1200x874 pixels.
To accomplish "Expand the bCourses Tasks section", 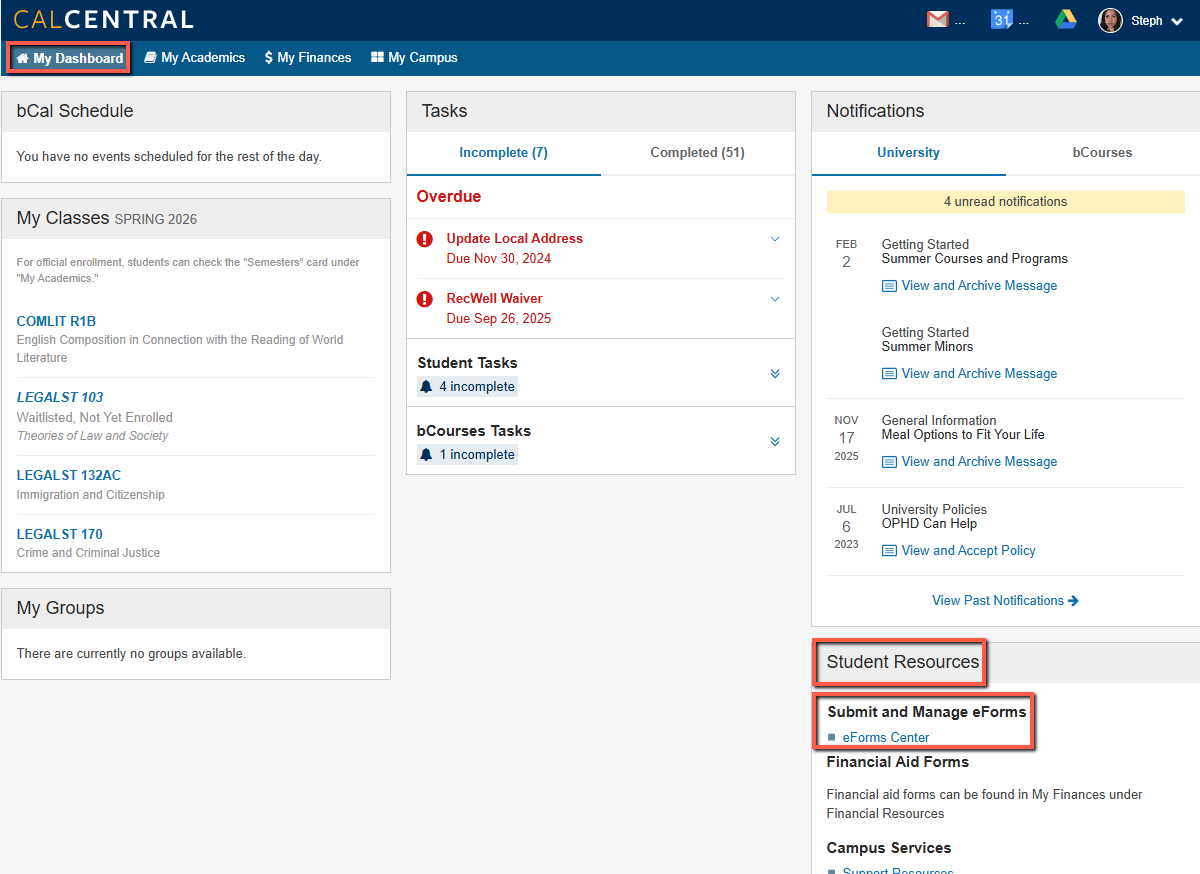I will pyautogui.click(x=775, y=442).
